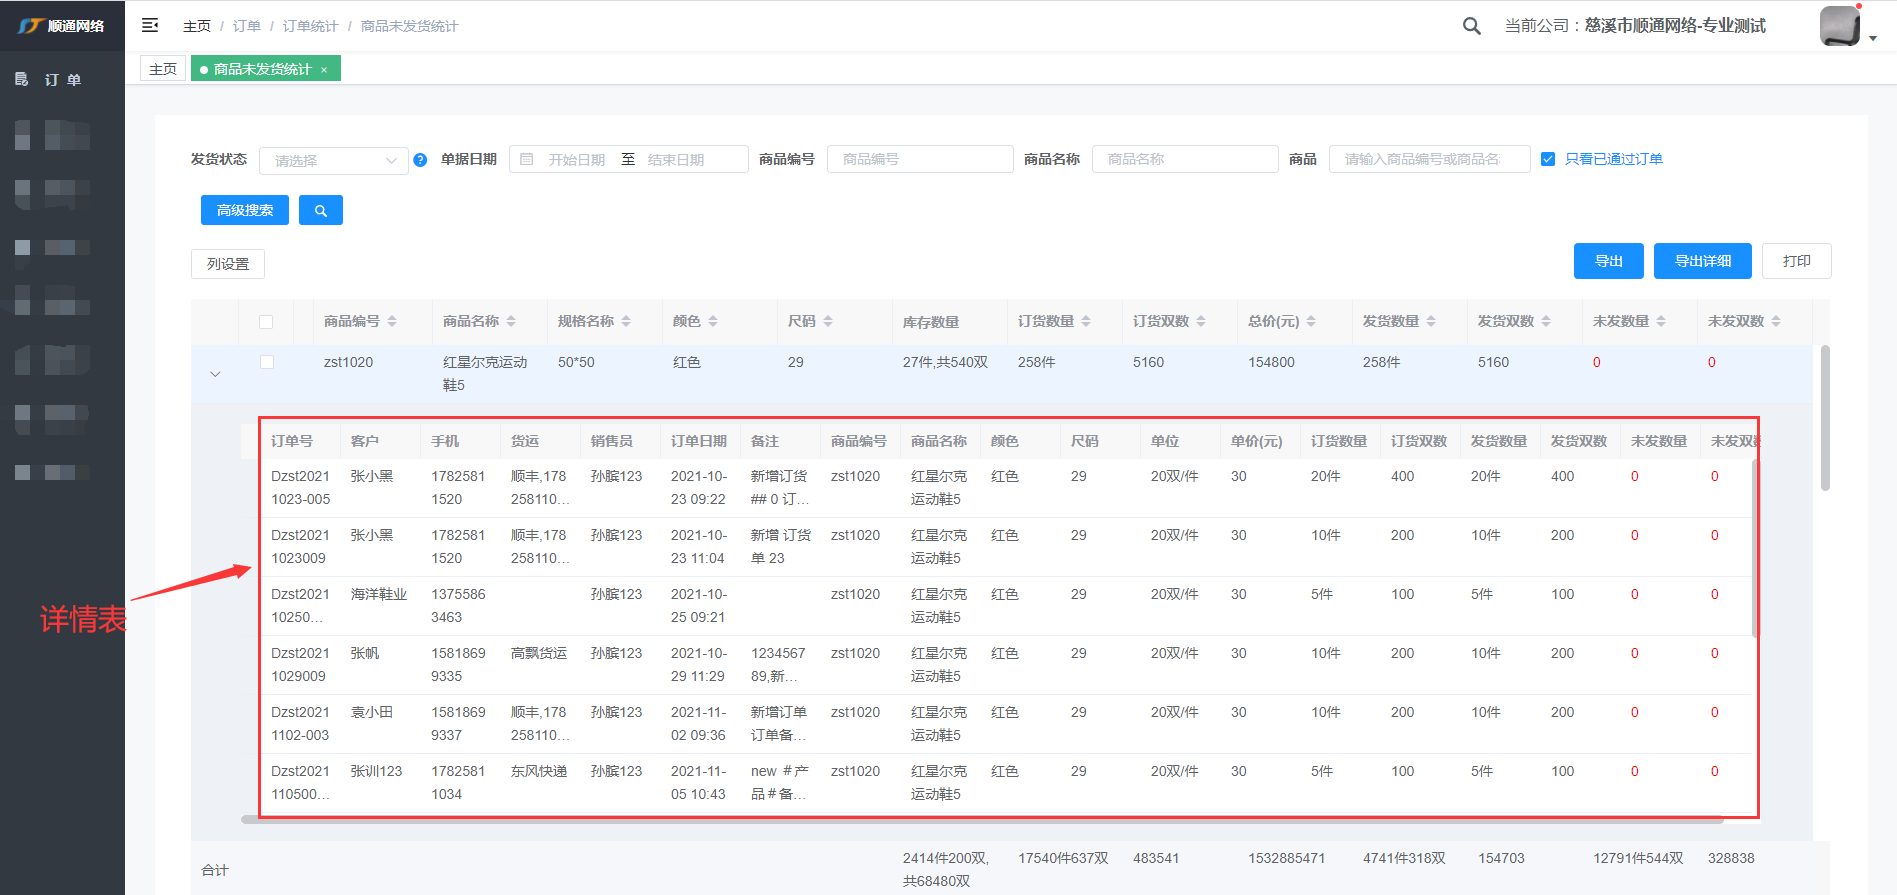Click the magnifier search icon in header
Screen dimensions: 1897x895
coord(1471,26)
